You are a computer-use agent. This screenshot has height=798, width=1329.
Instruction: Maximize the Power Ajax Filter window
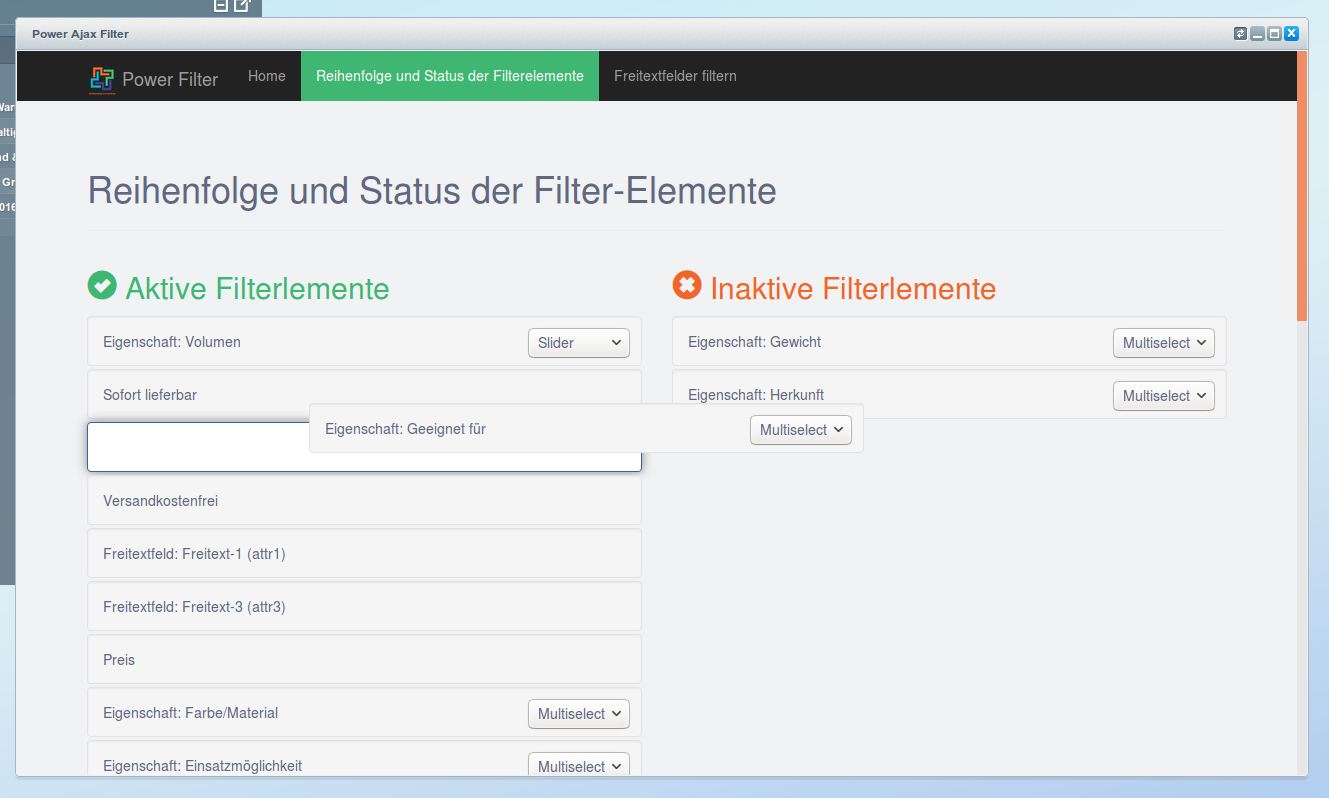point(1274,33)
